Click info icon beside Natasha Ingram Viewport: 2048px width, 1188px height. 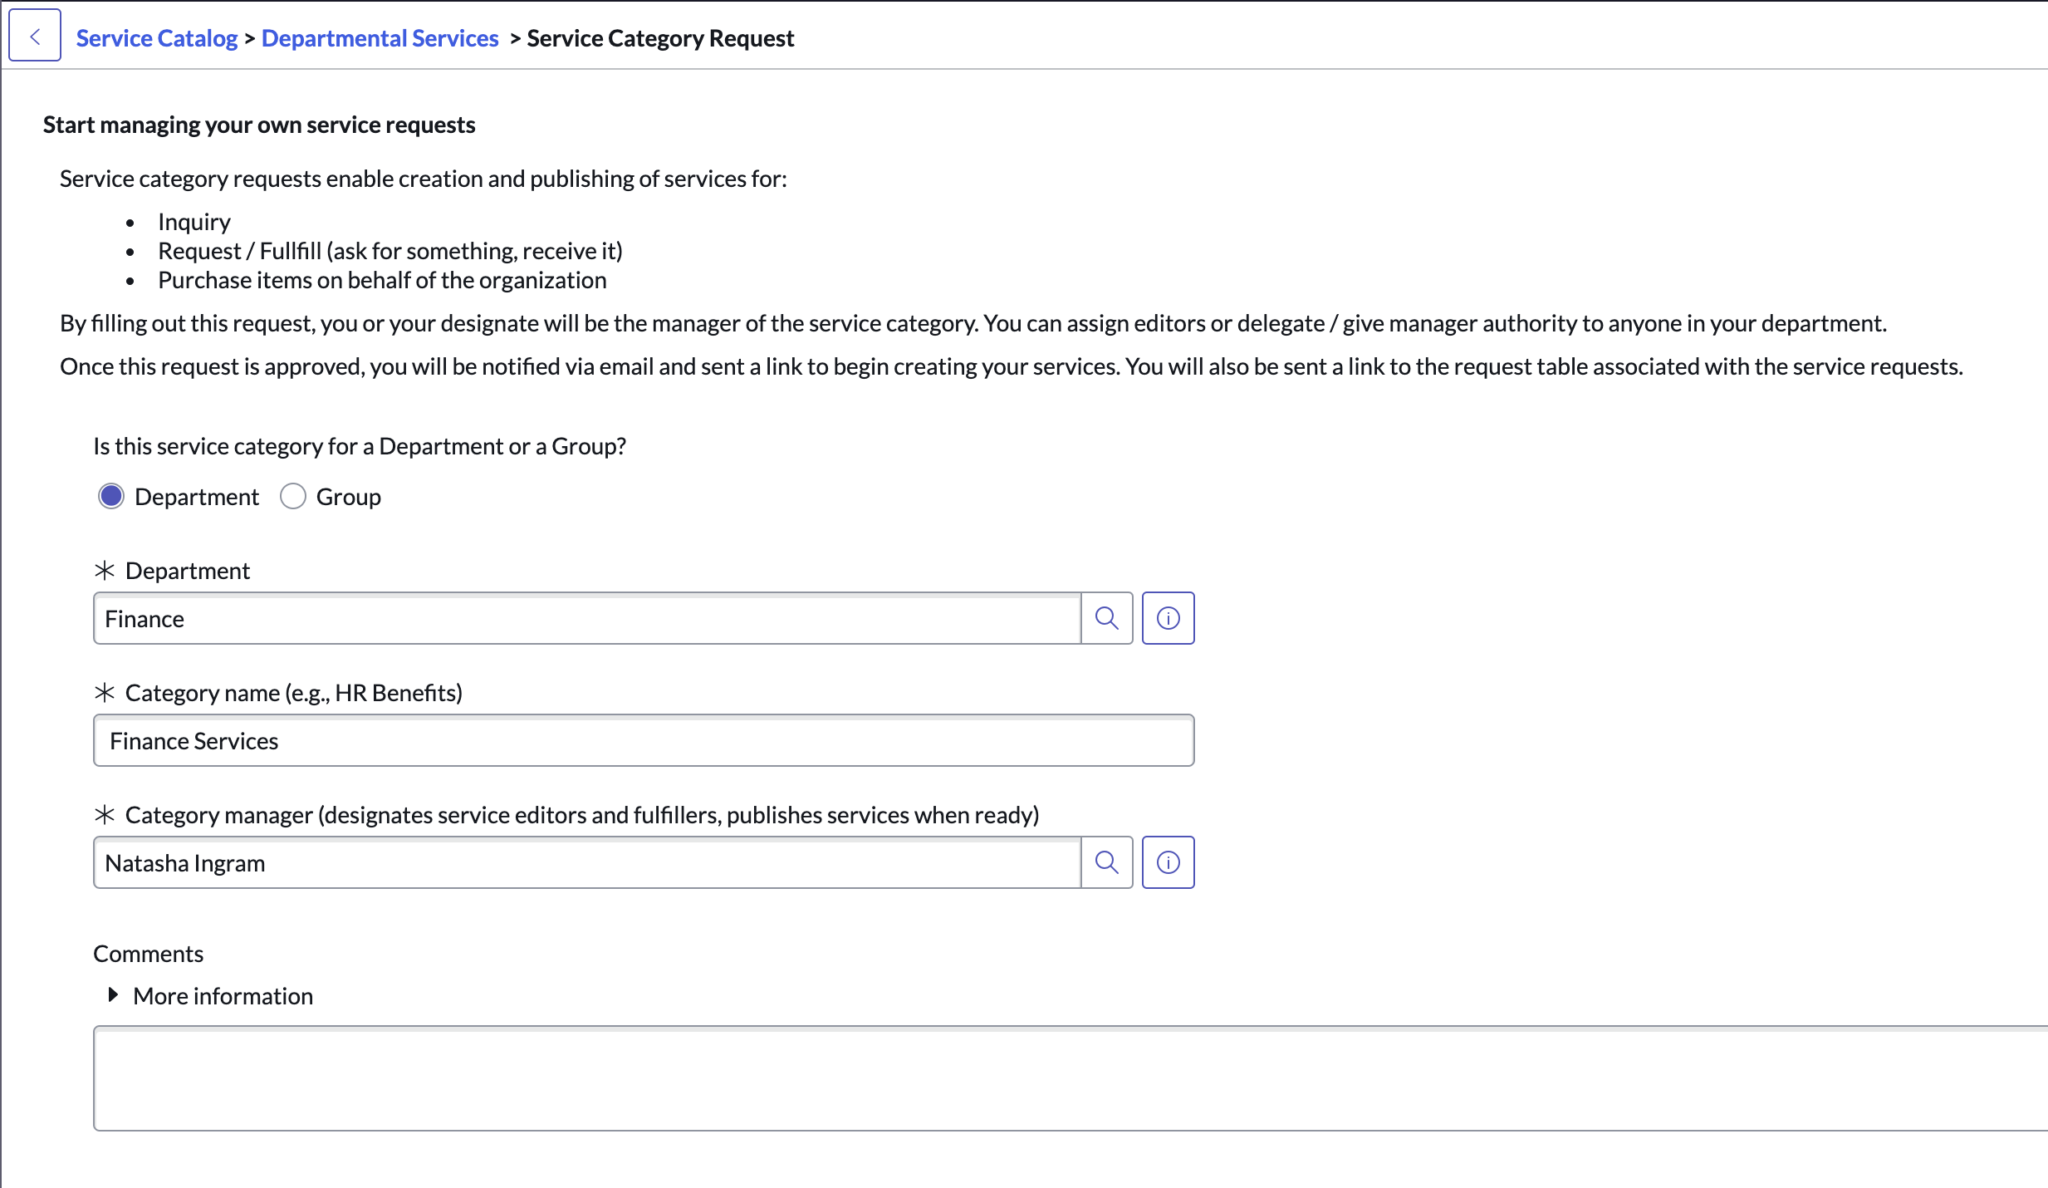tap(1168, 862)
